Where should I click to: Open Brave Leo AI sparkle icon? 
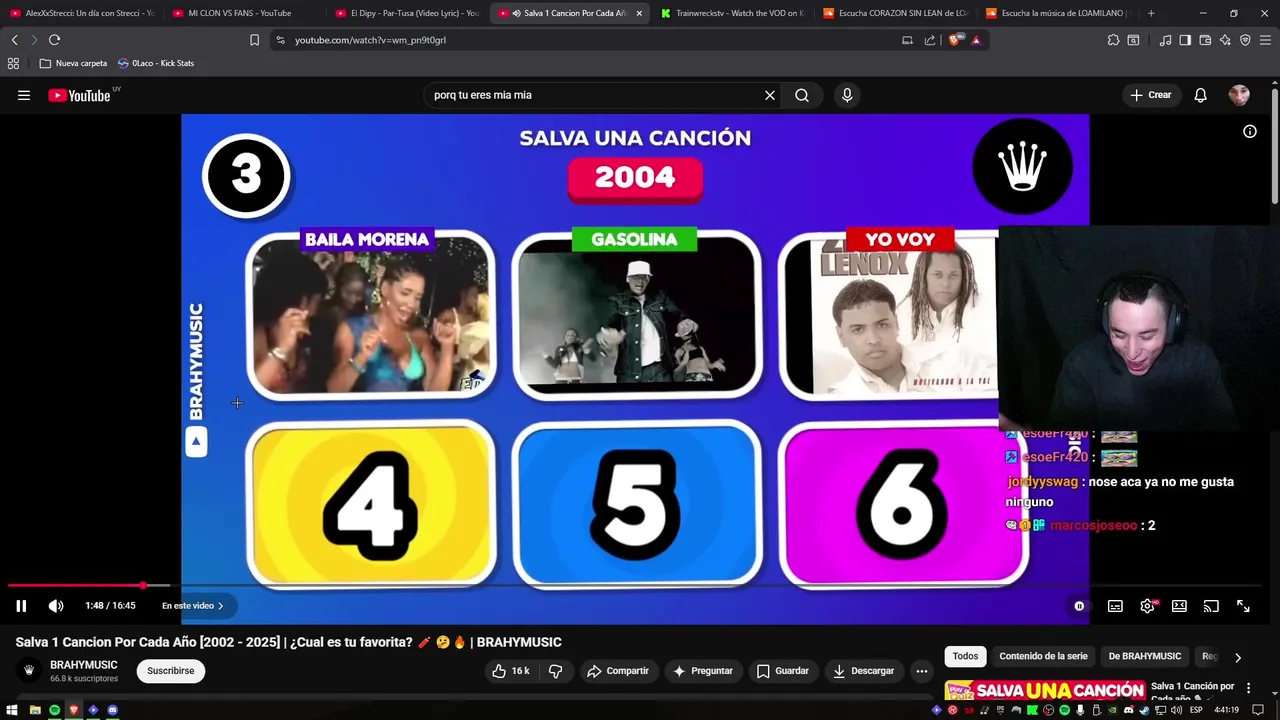1225,40
